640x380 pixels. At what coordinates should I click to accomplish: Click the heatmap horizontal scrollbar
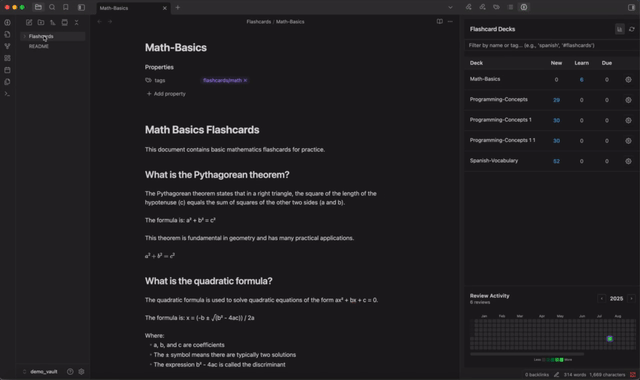[527, 354]
